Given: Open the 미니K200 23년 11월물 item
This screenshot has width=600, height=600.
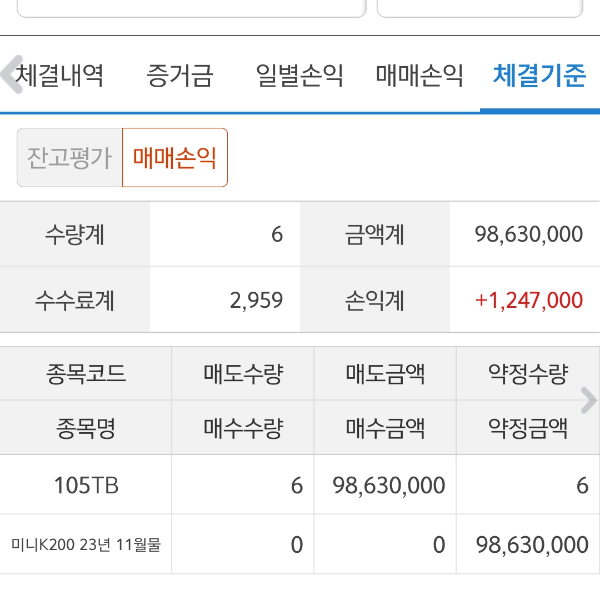Looking at the screenshot, I should pyautogui.click(x=86, y=545).
